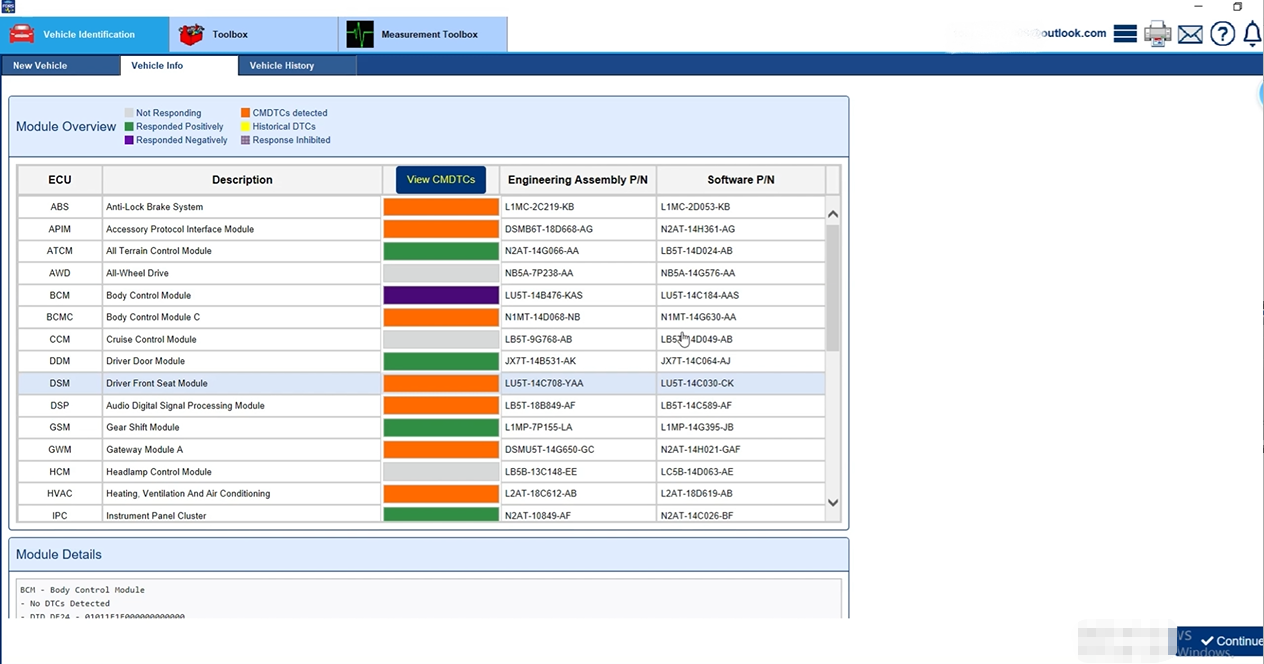Image resolution: width=1264 pixels, height=664 pixels.
Task: Click the envelope mail icon
Action: [1190, 34]
